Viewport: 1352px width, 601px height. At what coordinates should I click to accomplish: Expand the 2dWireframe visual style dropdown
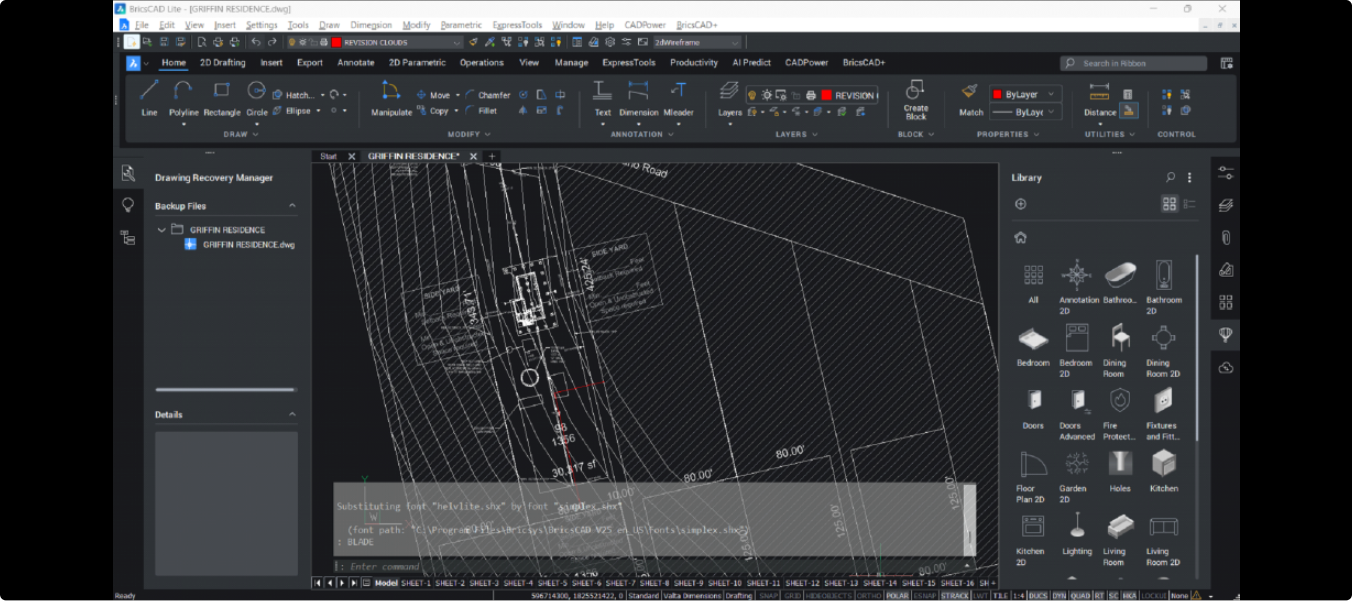pyautogui.click(x=735, y=43)
